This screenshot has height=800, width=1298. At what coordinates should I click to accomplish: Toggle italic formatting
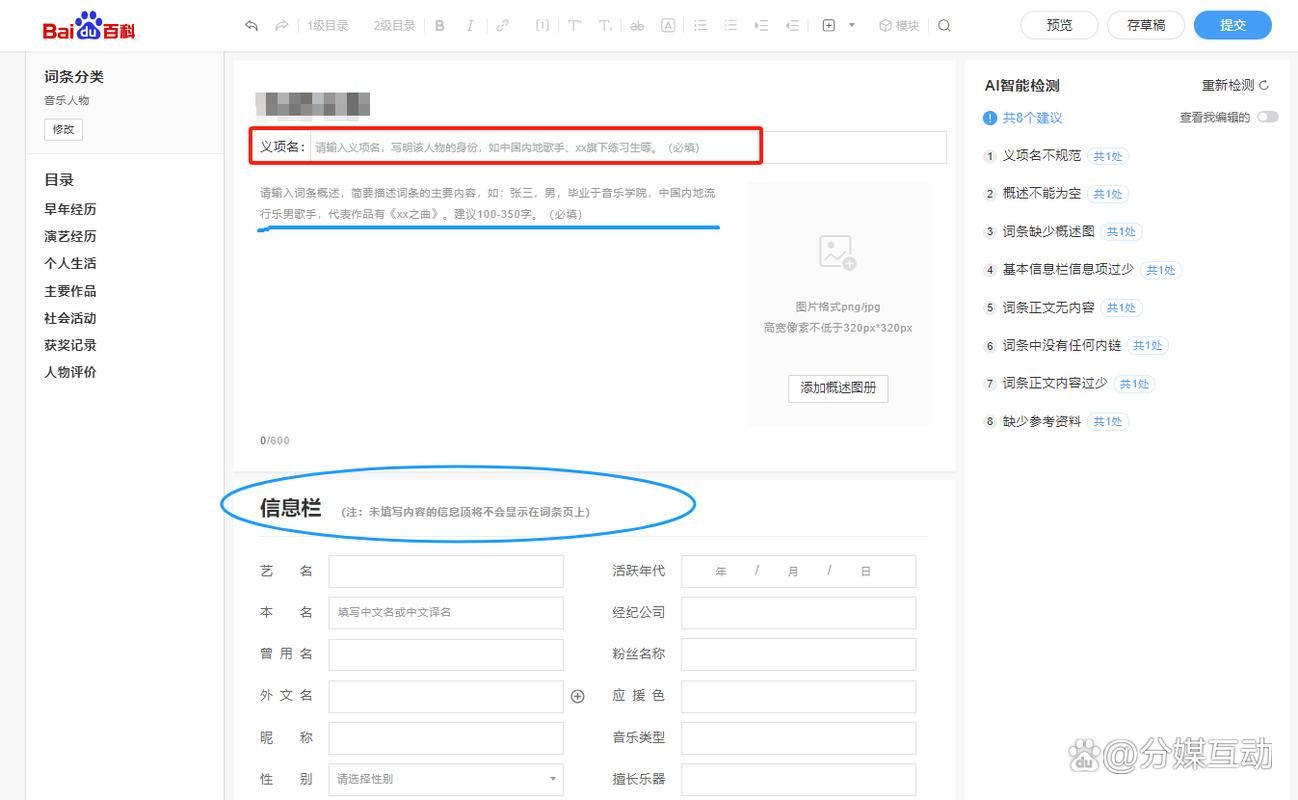click(470, 26)
